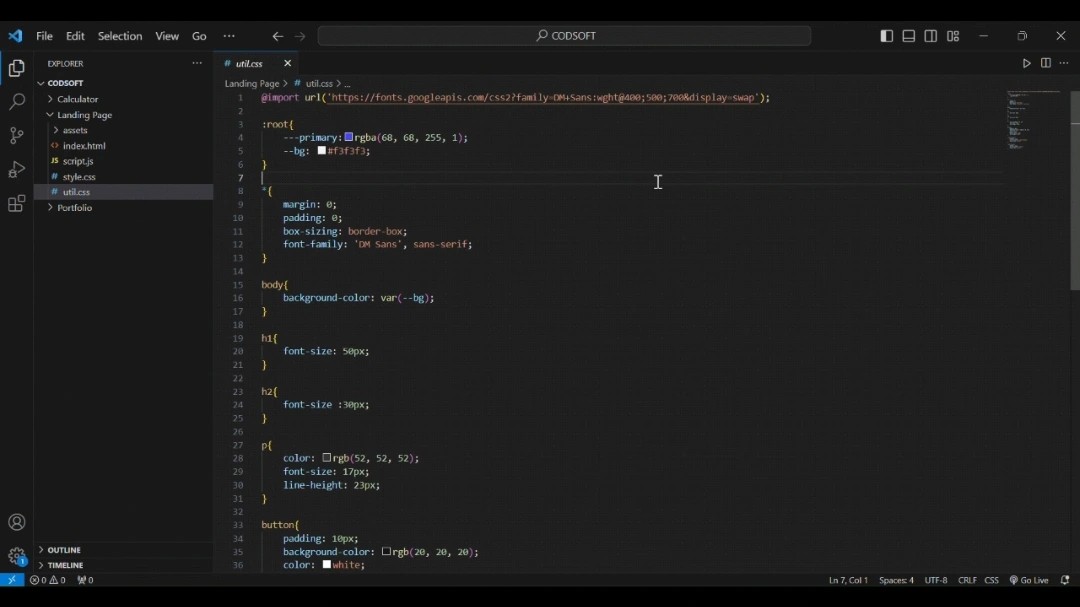Click util.css in the breadcrumb
Image resolution: width=1080 pixels, height=607 pixels.
tap(319, 83)
